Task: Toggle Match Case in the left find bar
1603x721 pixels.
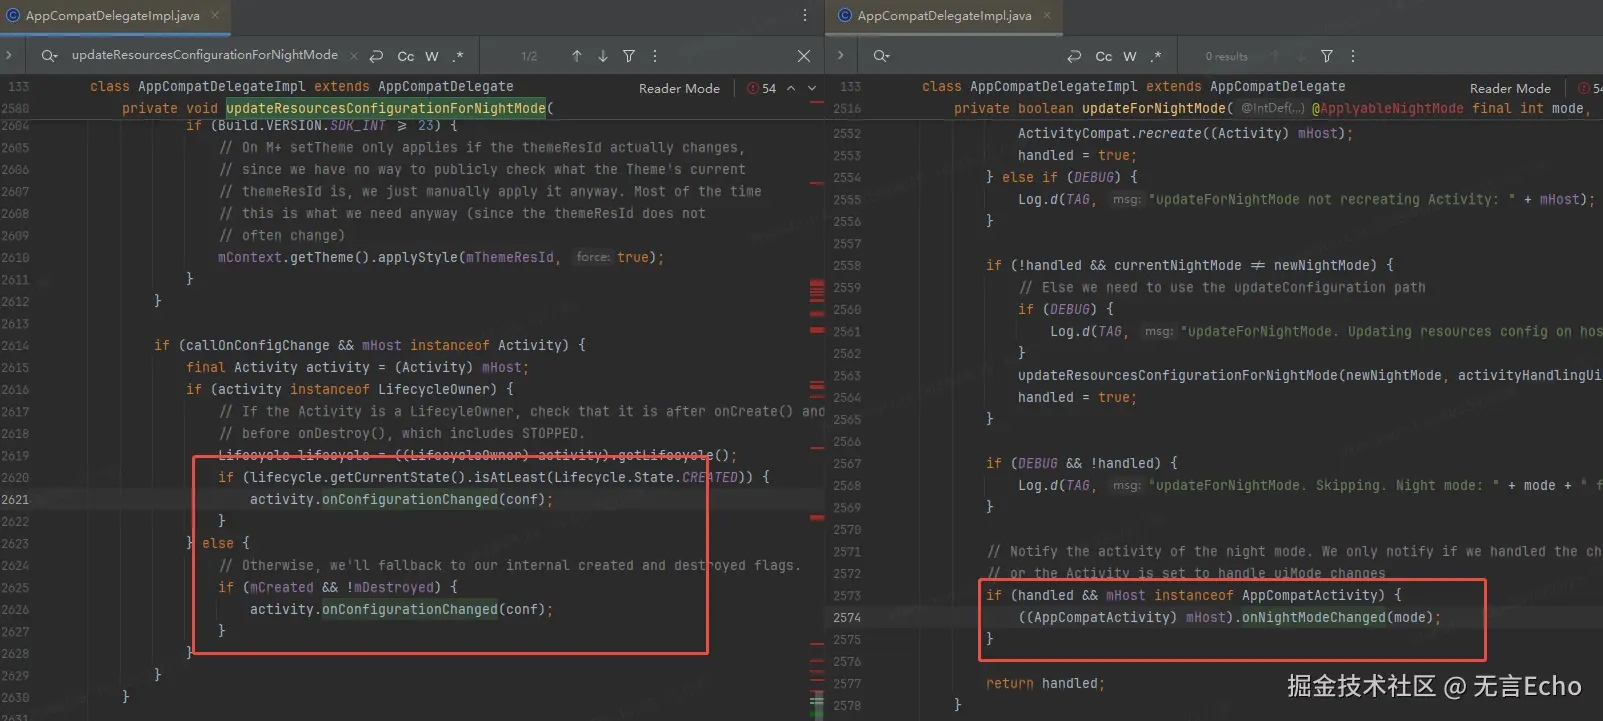Action: [x=405, y=56]
